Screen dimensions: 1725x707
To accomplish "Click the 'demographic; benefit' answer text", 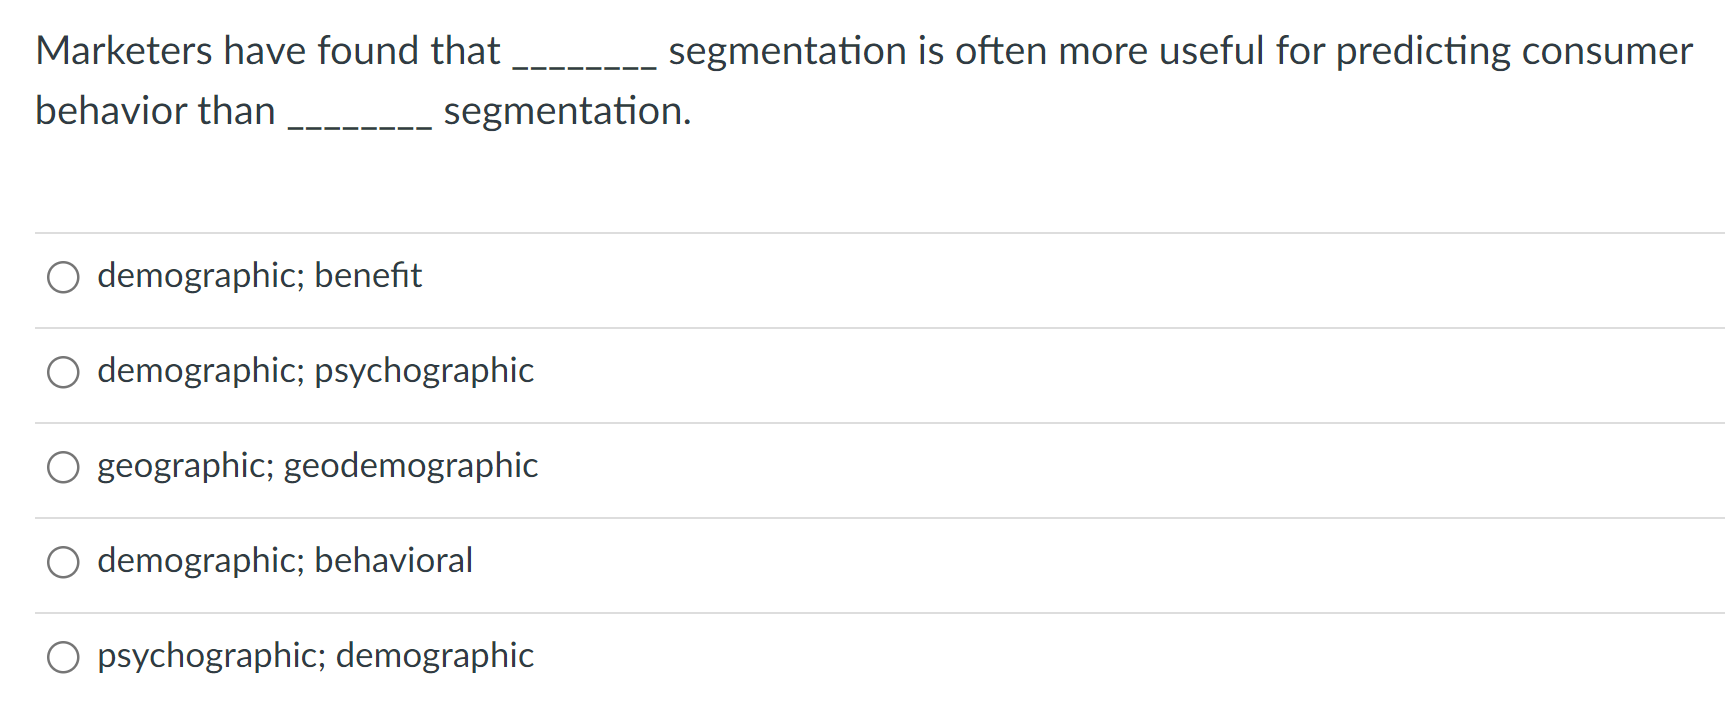I will tap(259, 276).
